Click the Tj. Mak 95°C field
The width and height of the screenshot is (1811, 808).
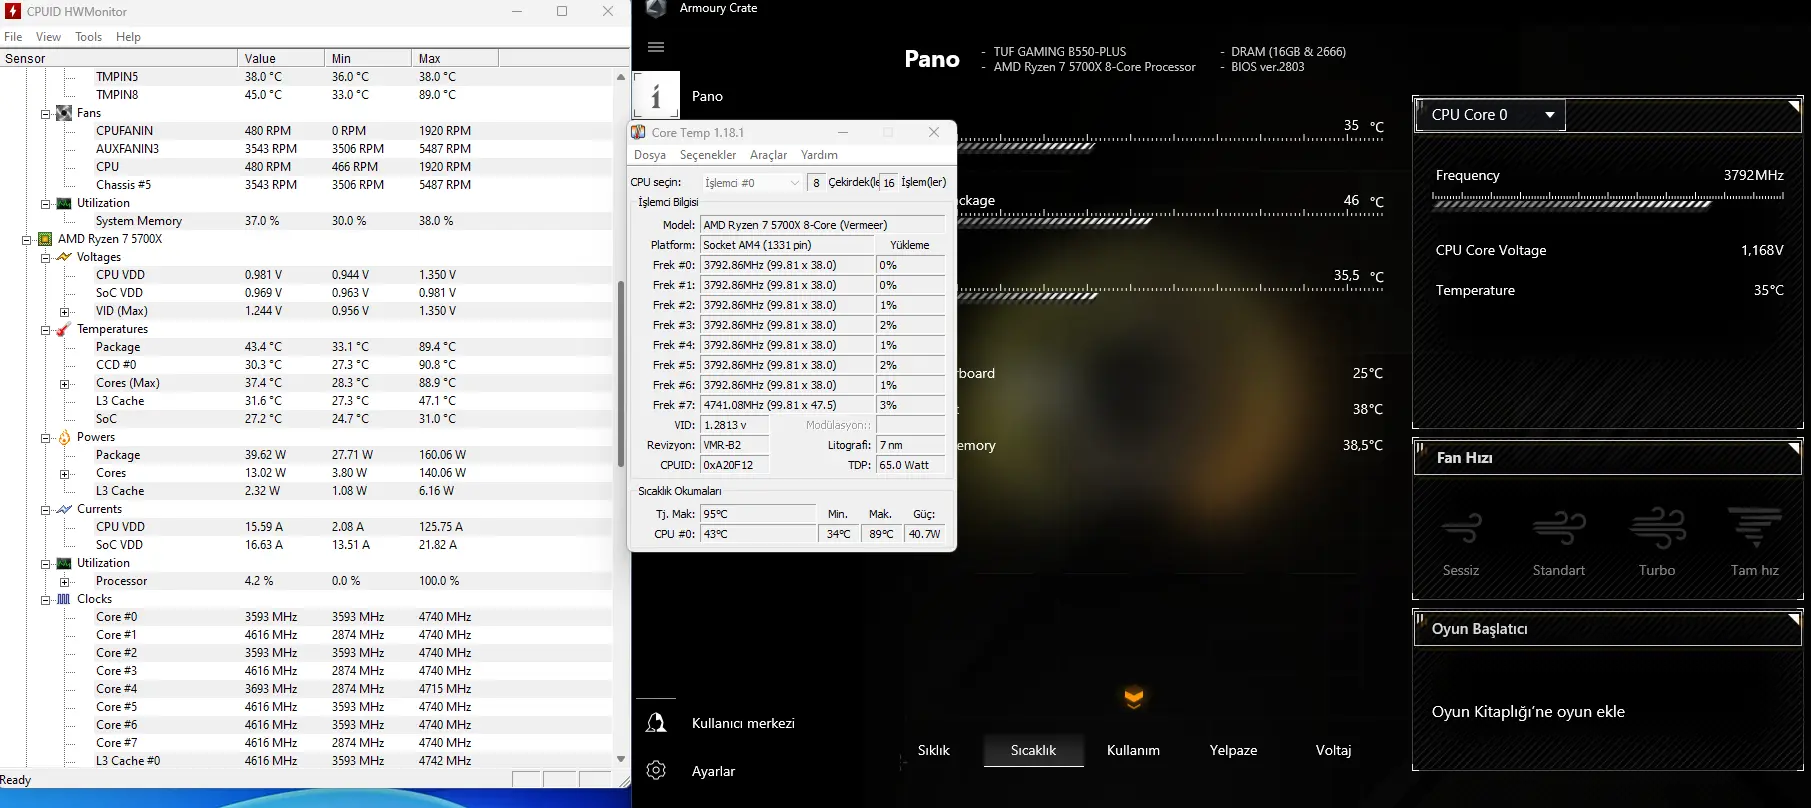(758, 514)
